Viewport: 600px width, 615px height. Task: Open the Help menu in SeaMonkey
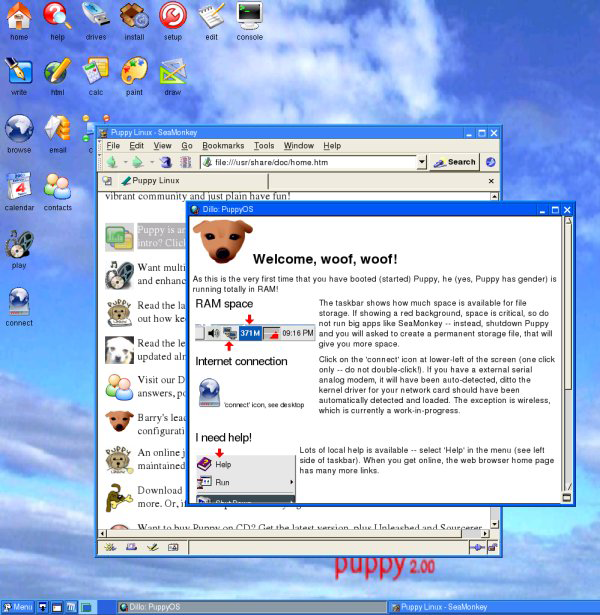click(x=332, y=146)
